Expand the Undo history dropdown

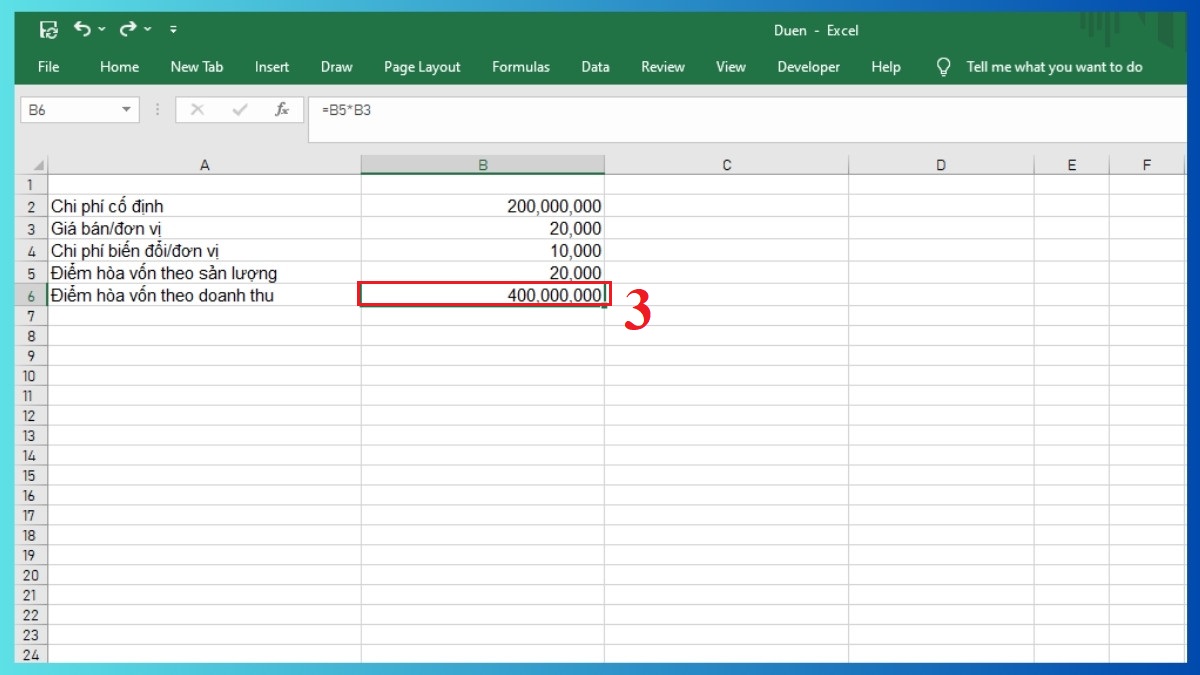click(102, 31)
